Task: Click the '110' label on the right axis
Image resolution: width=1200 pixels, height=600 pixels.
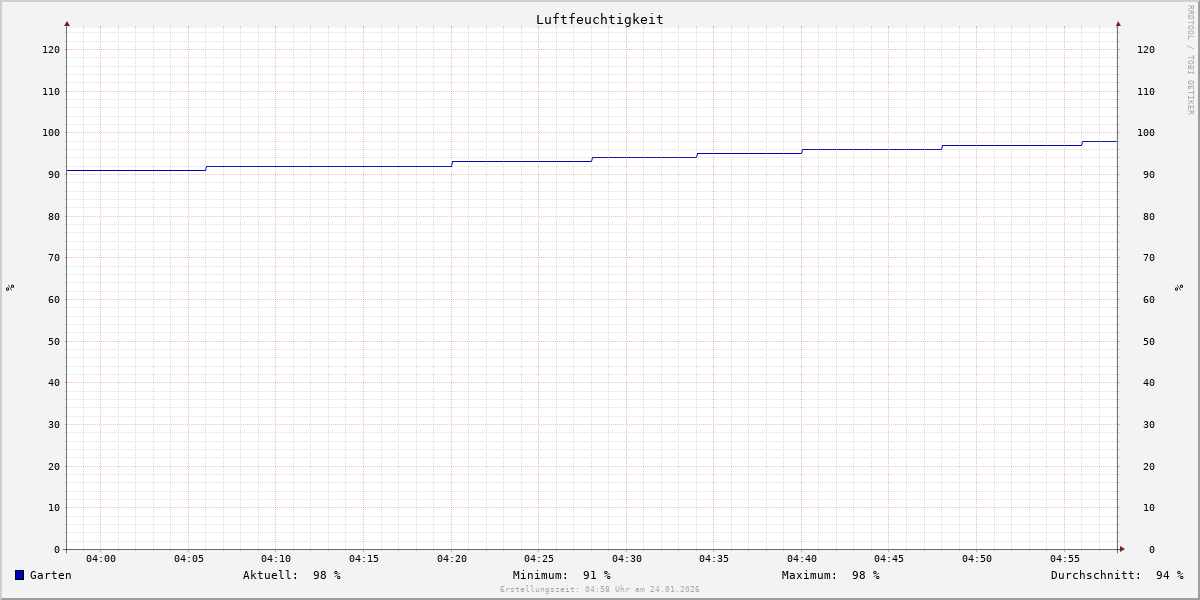Action: tap(1146, 91)
